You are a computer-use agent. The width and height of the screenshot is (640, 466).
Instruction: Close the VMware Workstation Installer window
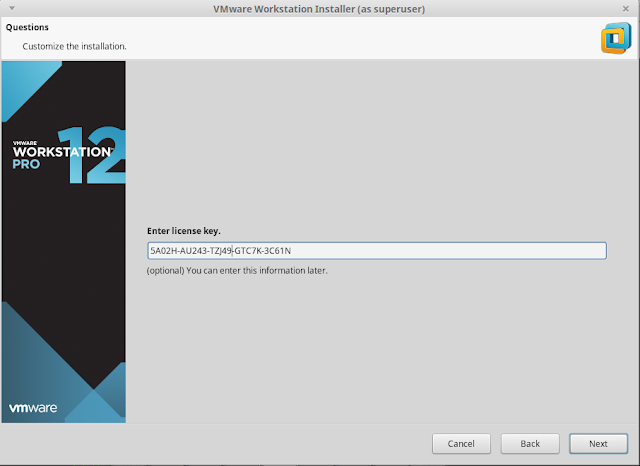tap(626, 9)
